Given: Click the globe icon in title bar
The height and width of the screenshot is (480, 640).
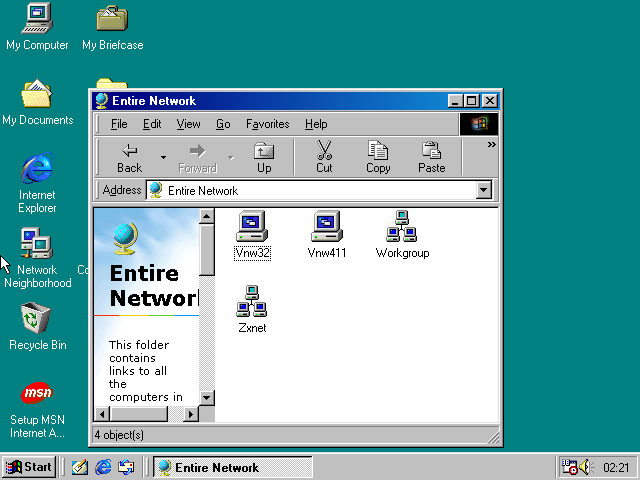Looking at the screenshot, I should click(101, 101).
